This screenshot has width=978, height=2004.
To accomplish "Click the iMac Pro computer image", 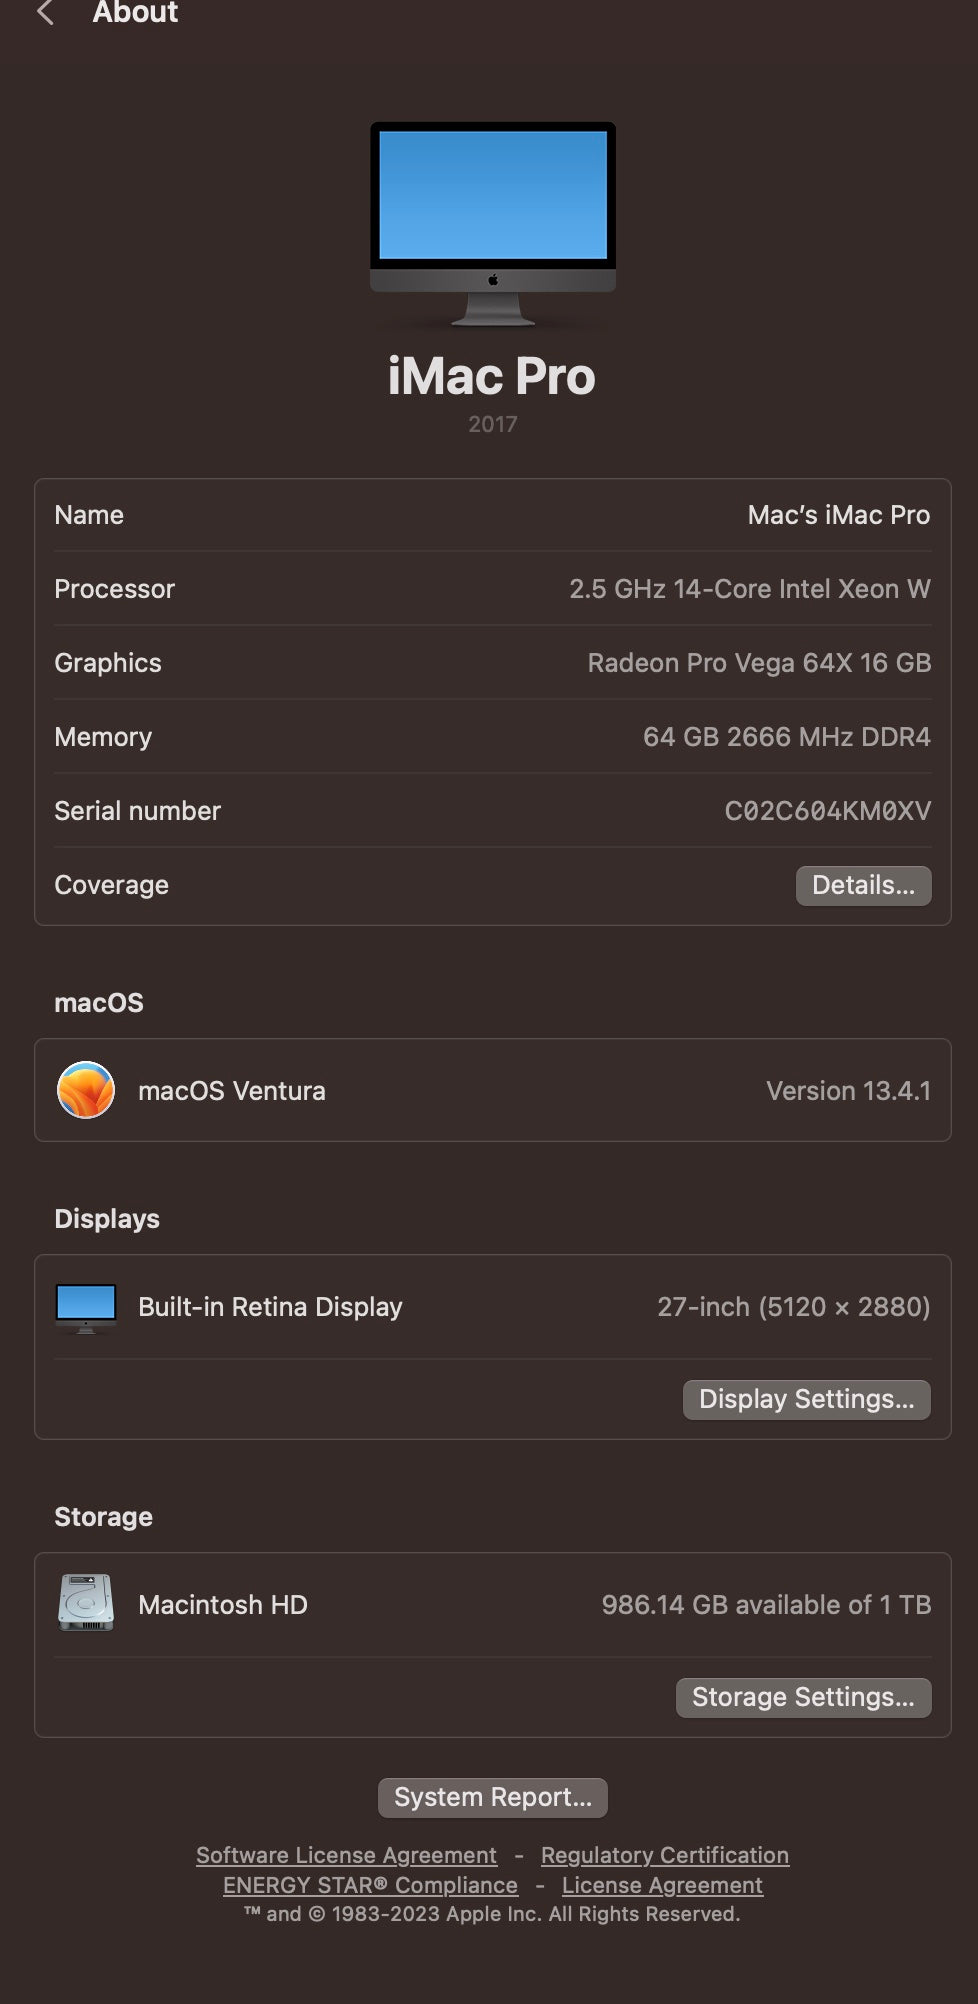I will tap(492, 223).
